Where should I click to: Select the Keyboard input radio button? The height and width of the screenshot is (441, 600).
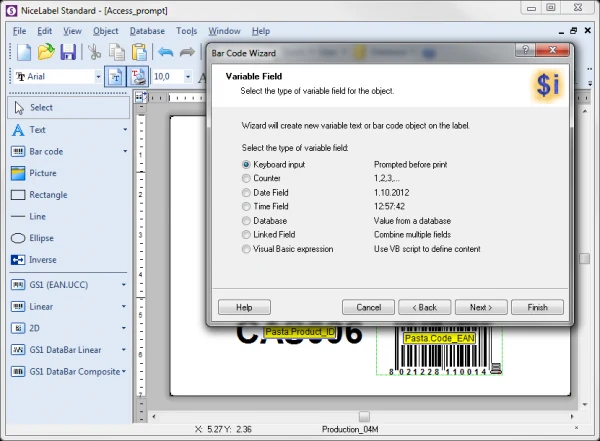point(246,165)
